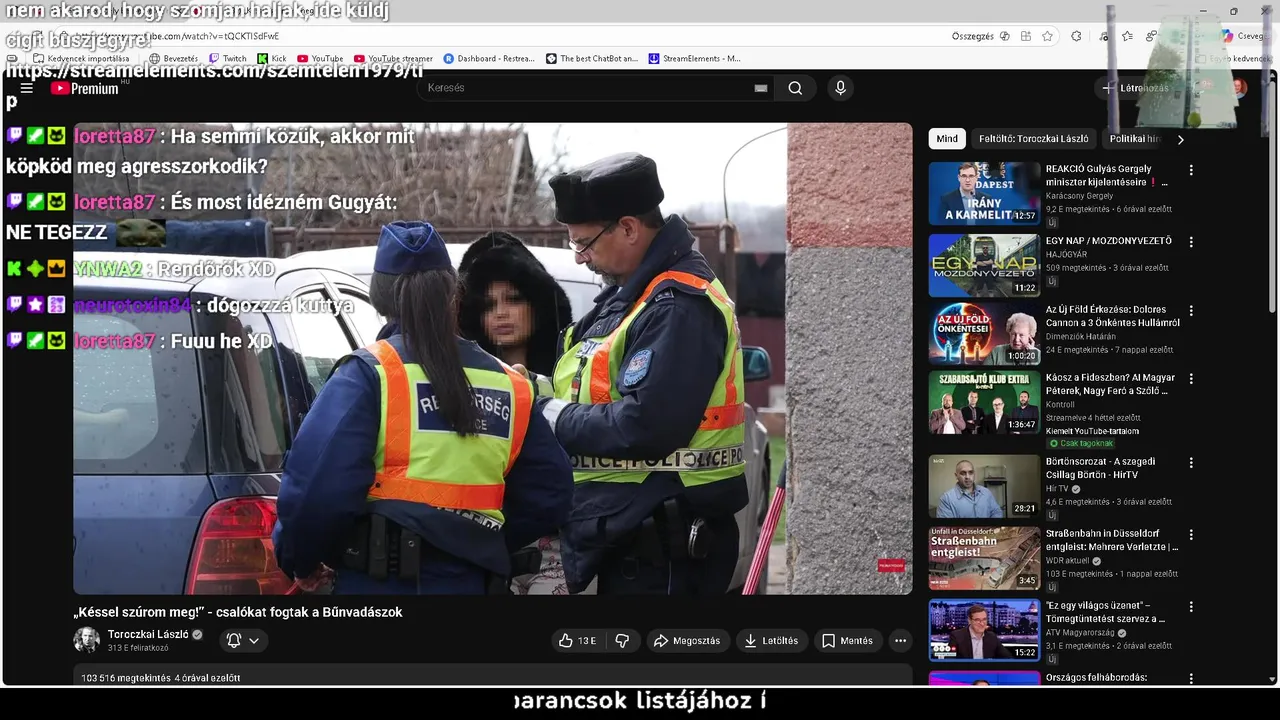Image resolution: width=1280 pixels, height=720 pixels.
Task: Open the Twitch bookmark
Action: pyautogui.click(x=228, y=59)
